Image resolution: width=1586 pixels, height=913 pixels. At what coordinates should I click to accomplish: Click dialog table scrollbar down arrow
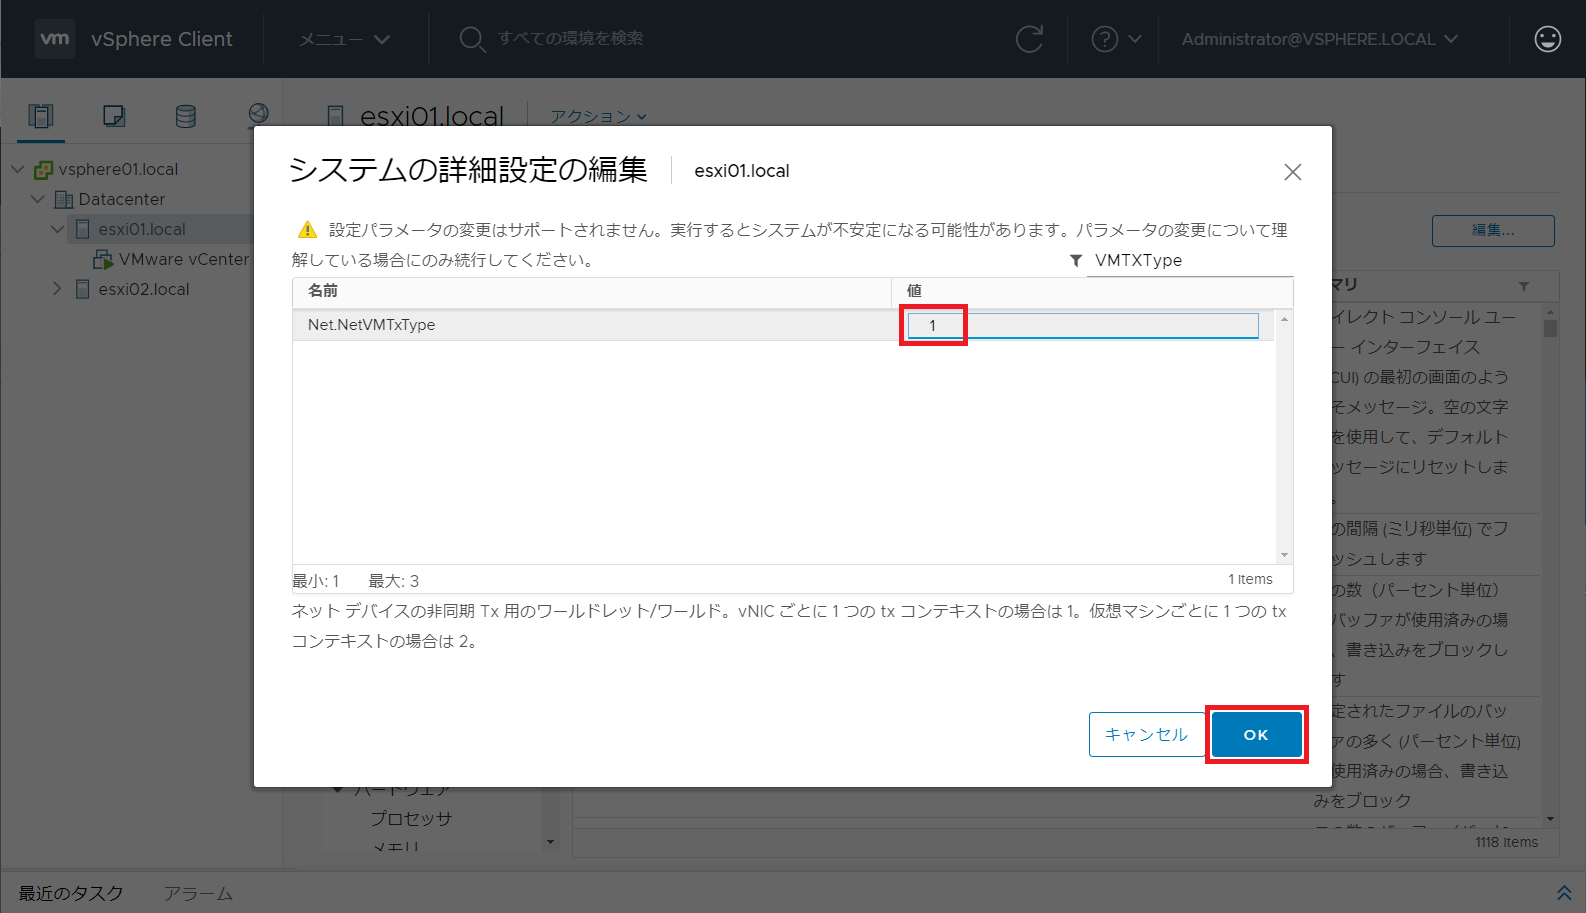point(1285,555)
